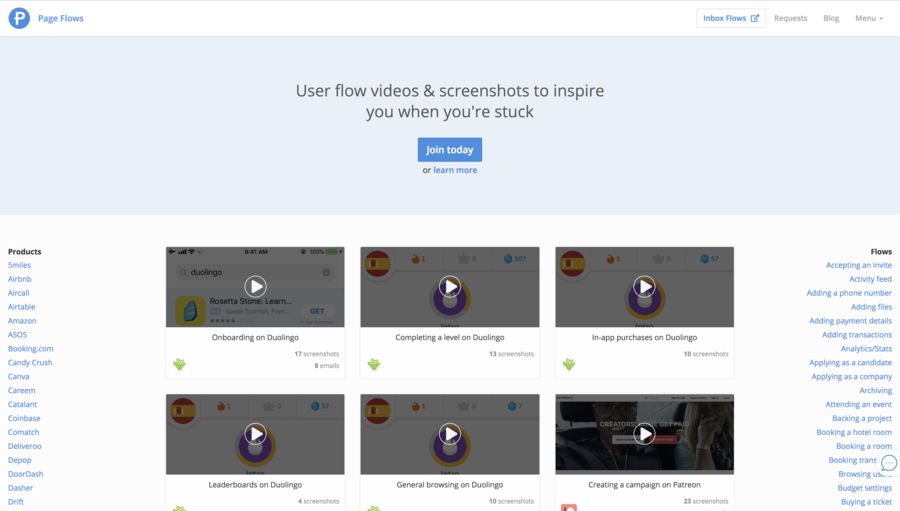The image size is (900, 511).
Task: Click the Join today button
Action: click(449, 150)
